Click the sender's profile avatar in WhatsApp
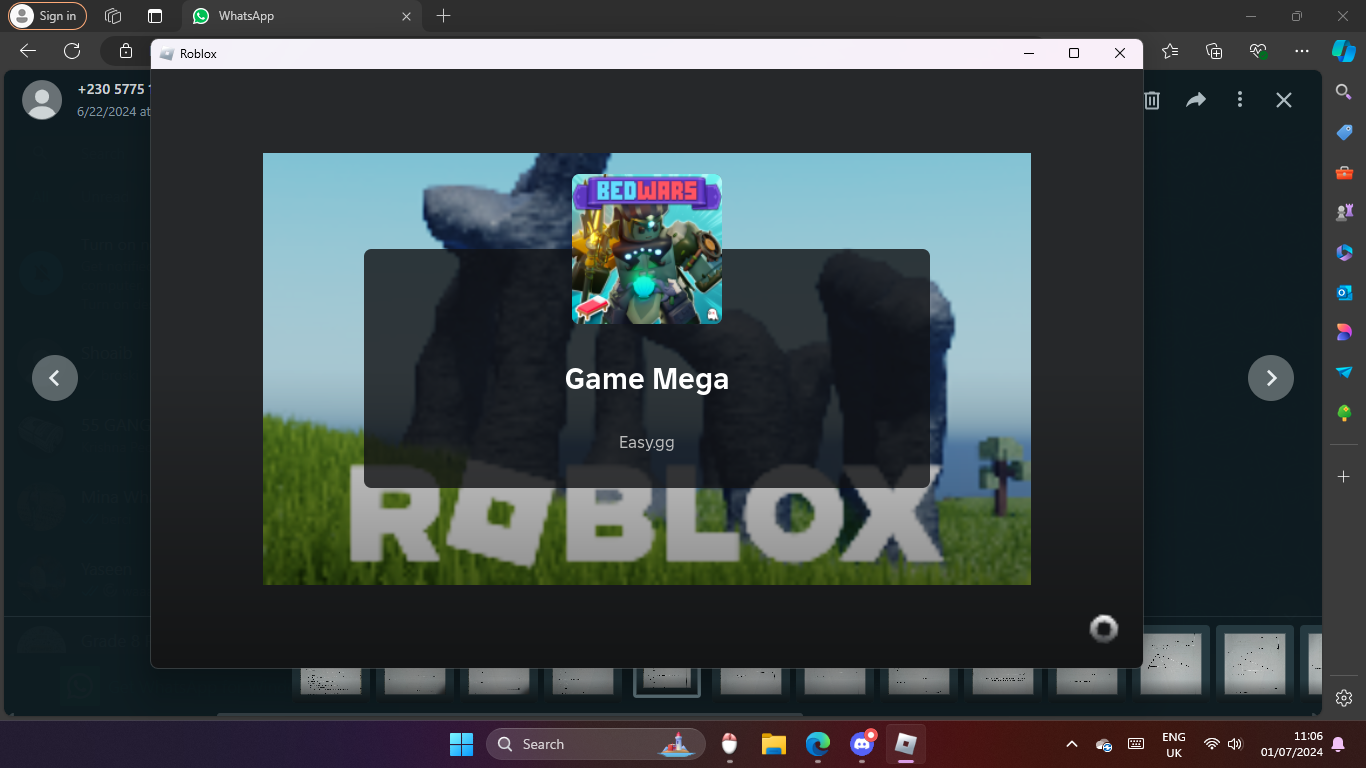The image size is (1366, 768). coord(42,100)
